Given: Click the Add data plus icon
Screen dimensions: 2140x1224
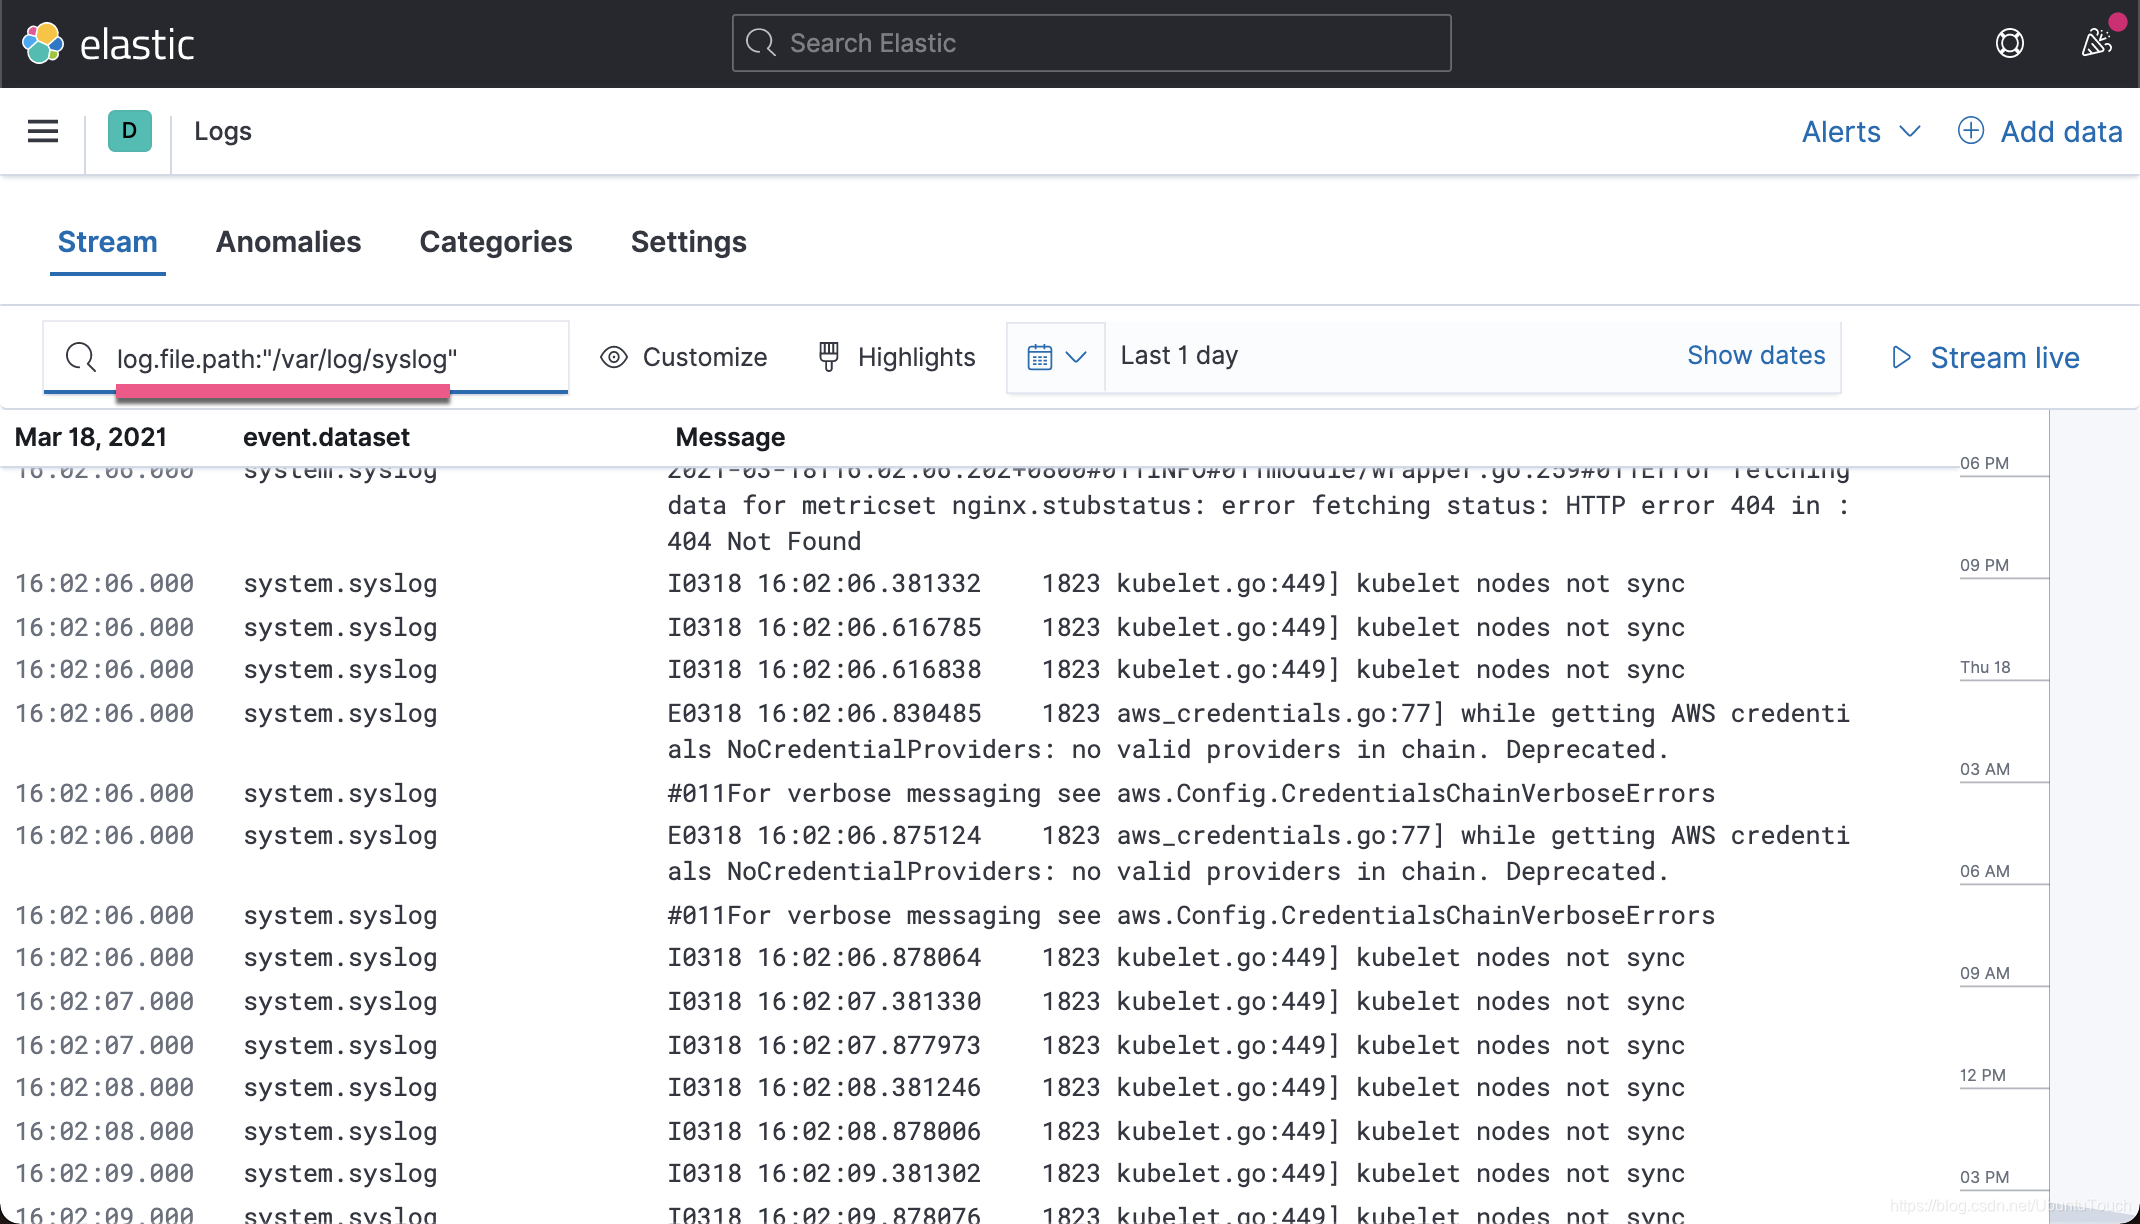Looking at the screenshot, I should 1970,131.
